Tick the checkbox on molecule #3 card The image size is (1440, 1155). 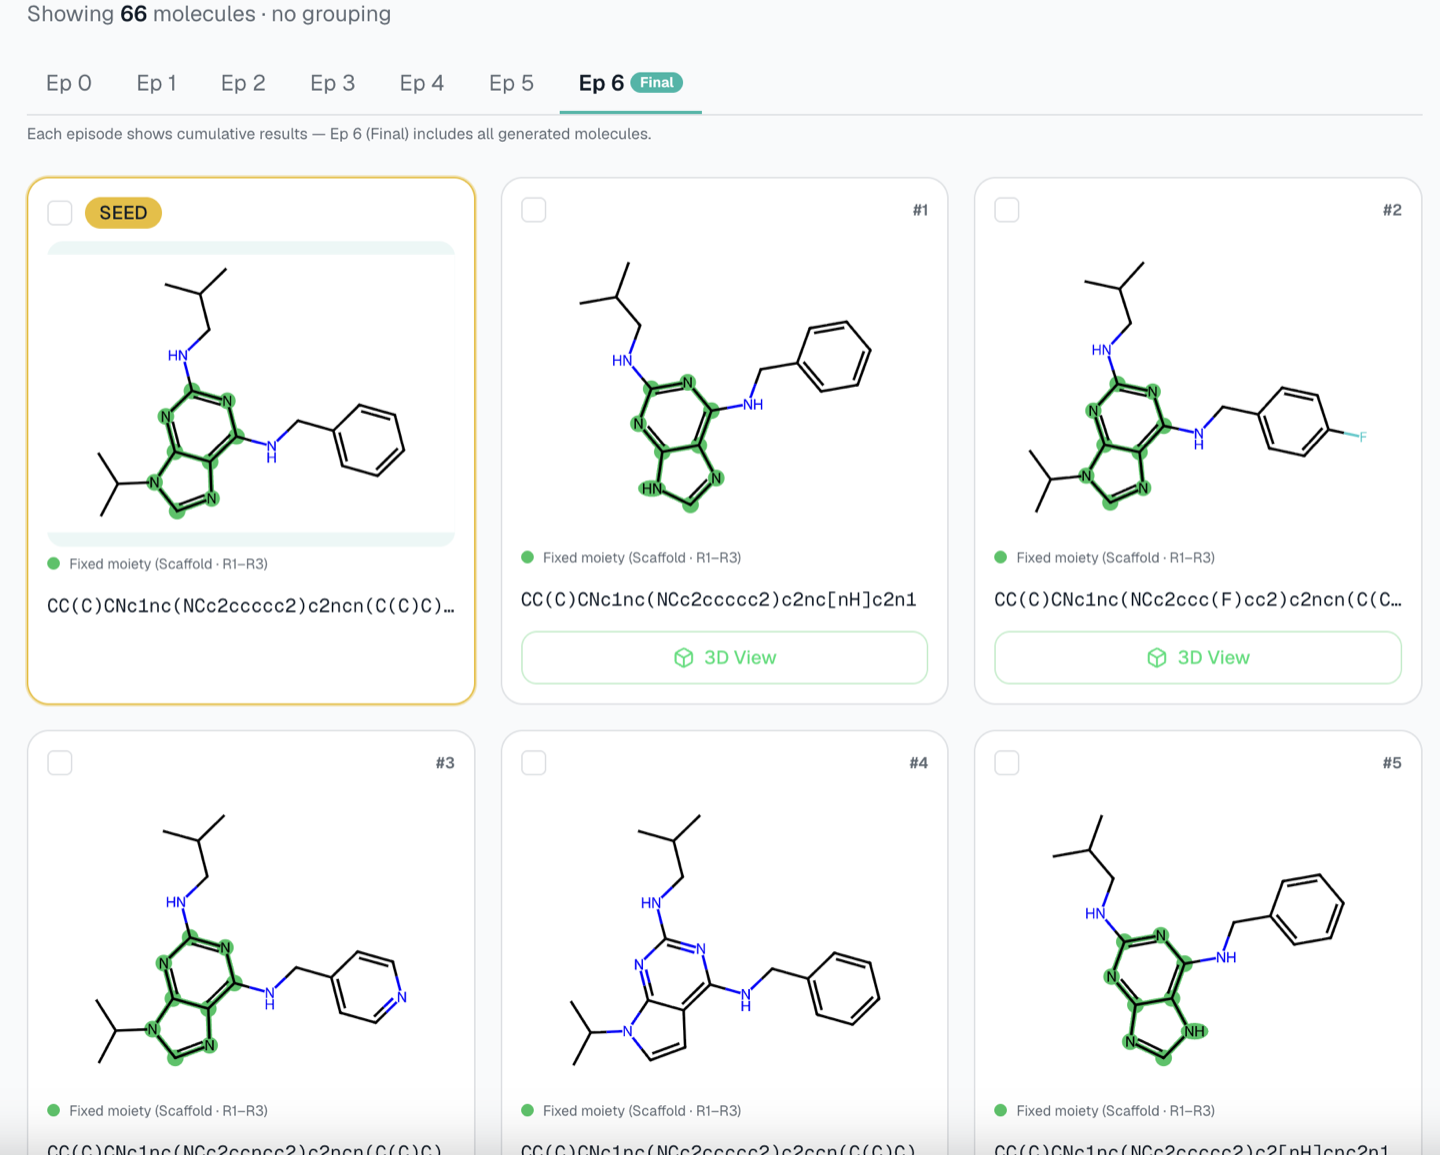[60, 763]
